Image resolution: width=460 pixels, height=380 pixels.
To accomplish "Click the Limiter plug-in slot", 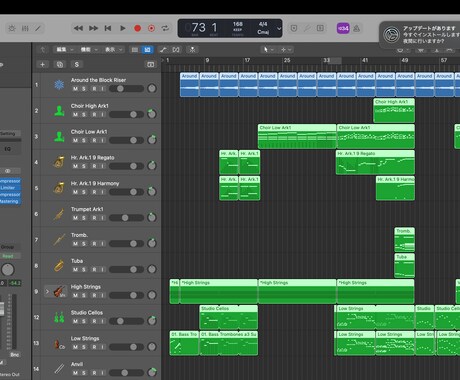I will pos(8,188).
